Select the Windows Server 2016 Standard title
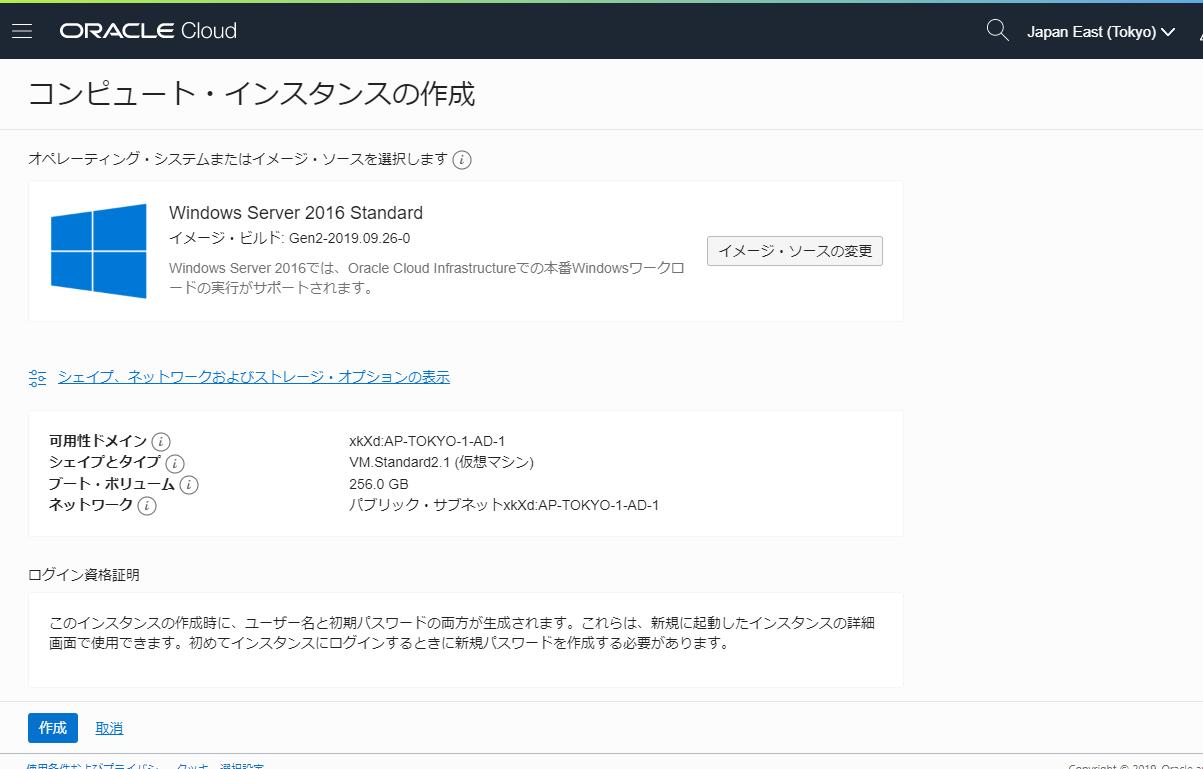Screen dimensions: 1203x769 [296, 213]
